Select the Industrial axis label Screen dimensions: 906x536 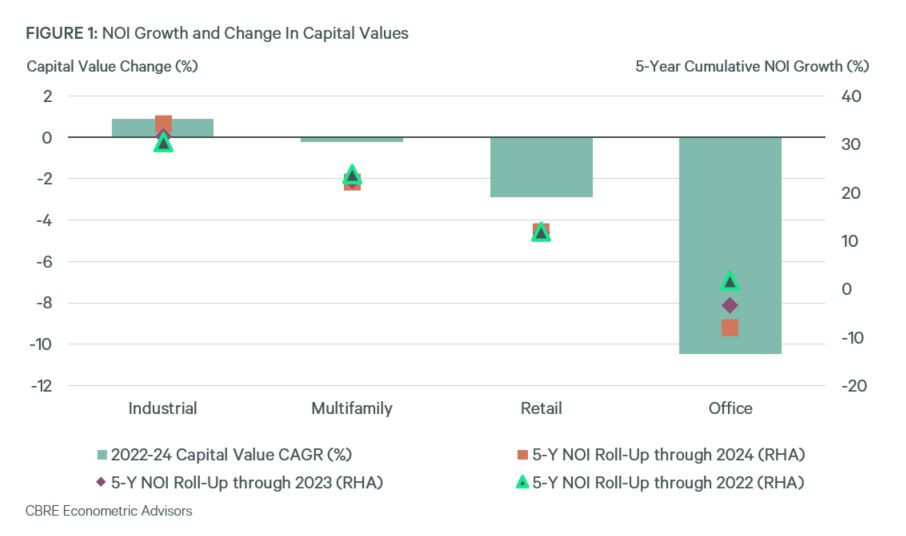click(x=163, y=408)
